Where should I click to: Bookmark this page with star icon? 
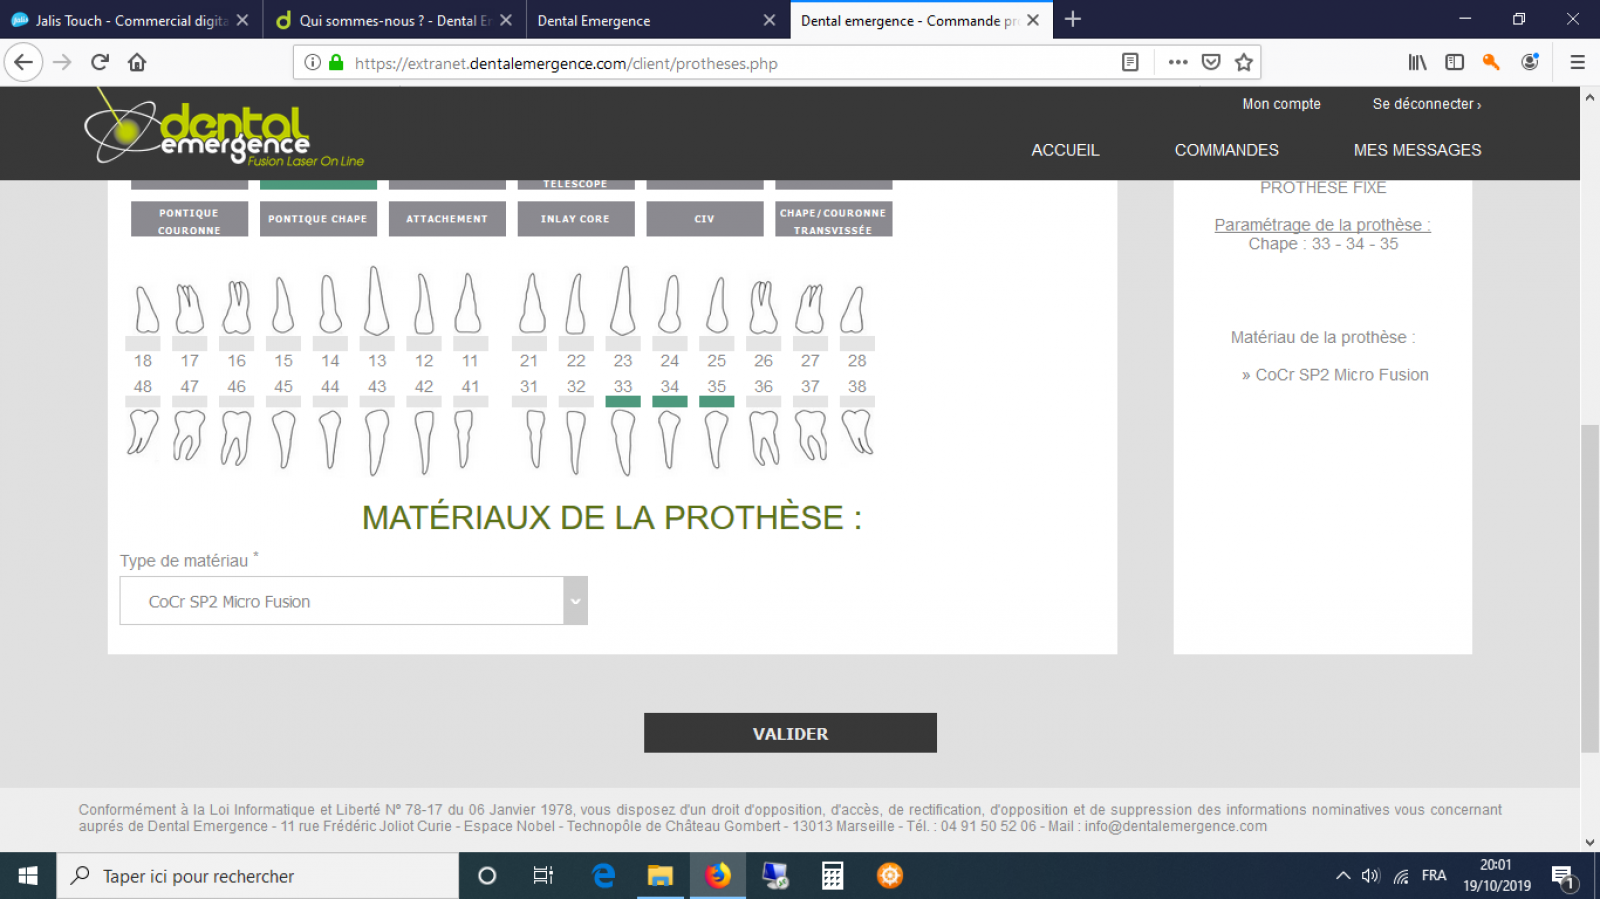point(1244,62)
